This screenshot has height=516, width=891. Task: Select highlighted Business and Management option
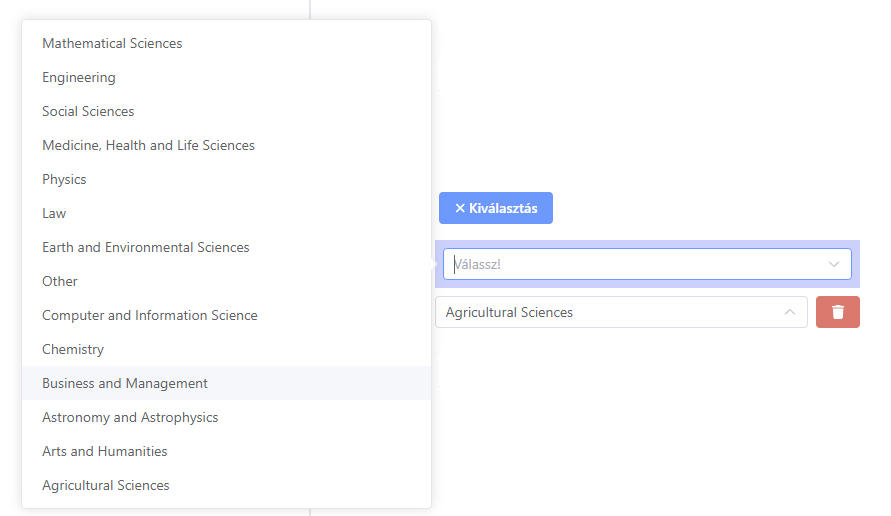(226, 384)
